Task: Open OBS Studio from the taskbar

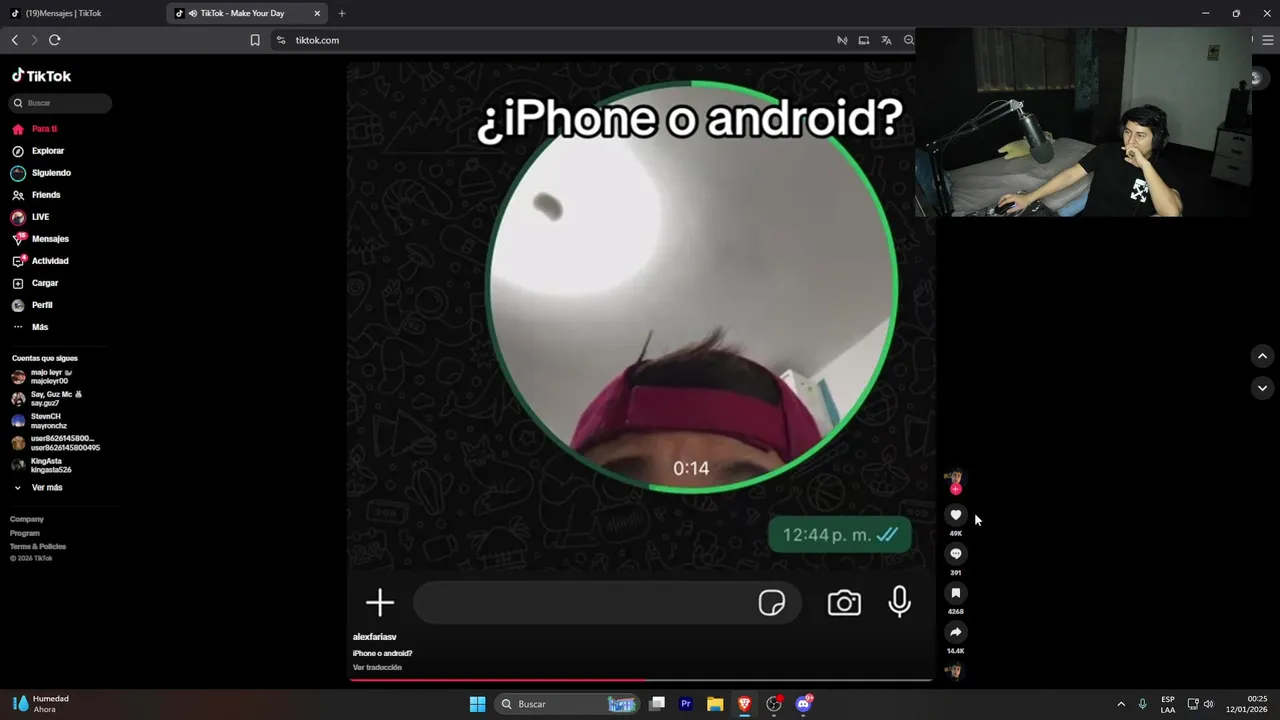Action: point(774,704)
